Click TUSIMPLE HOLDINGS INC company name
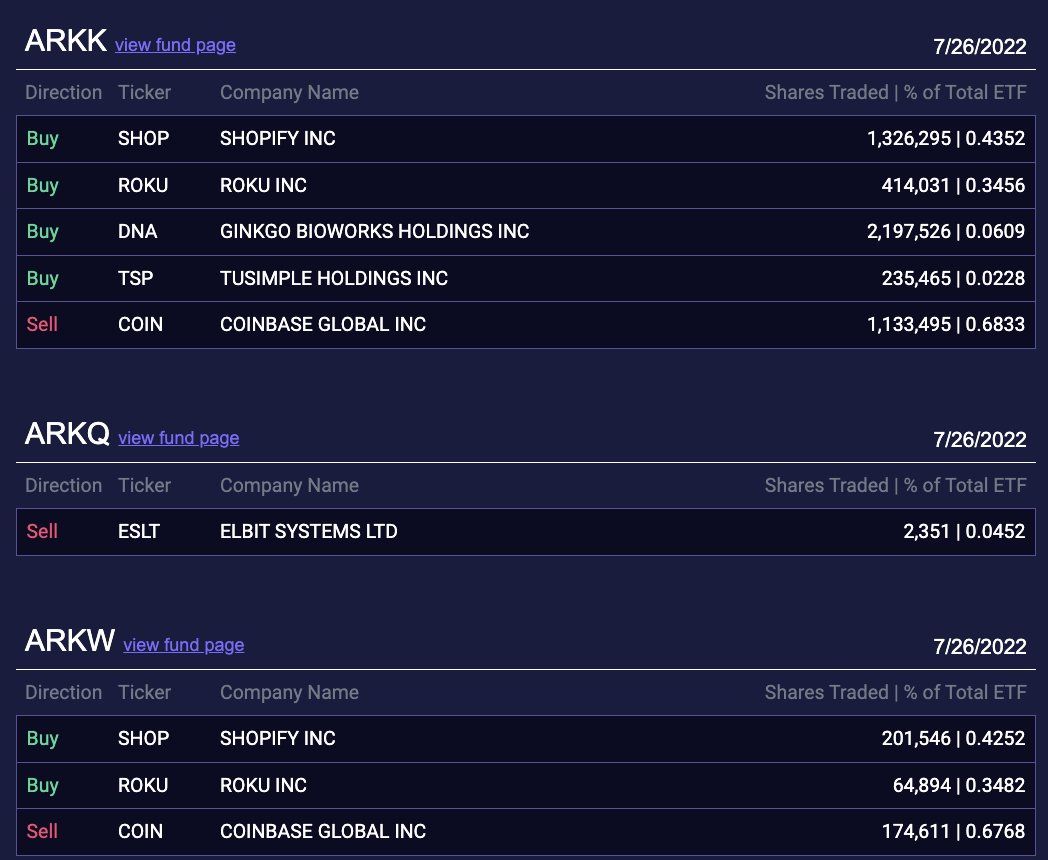1048x860 pixels. point(333,278)
